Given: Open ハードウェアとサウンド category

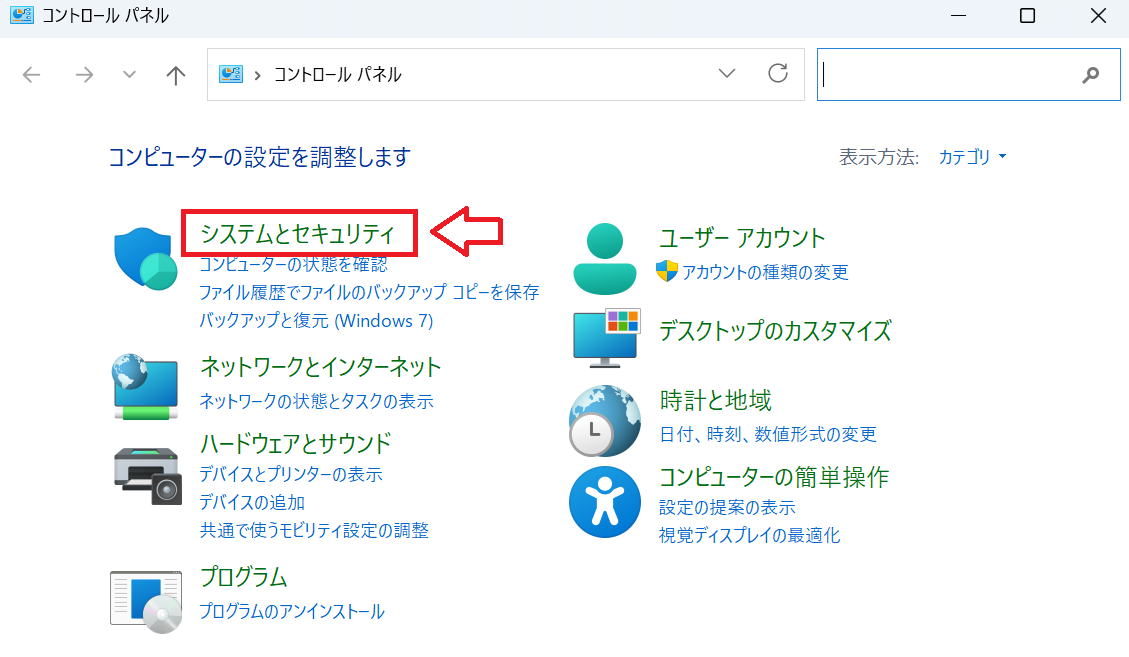Looking at the screenshot, I should tap(295, 443).
